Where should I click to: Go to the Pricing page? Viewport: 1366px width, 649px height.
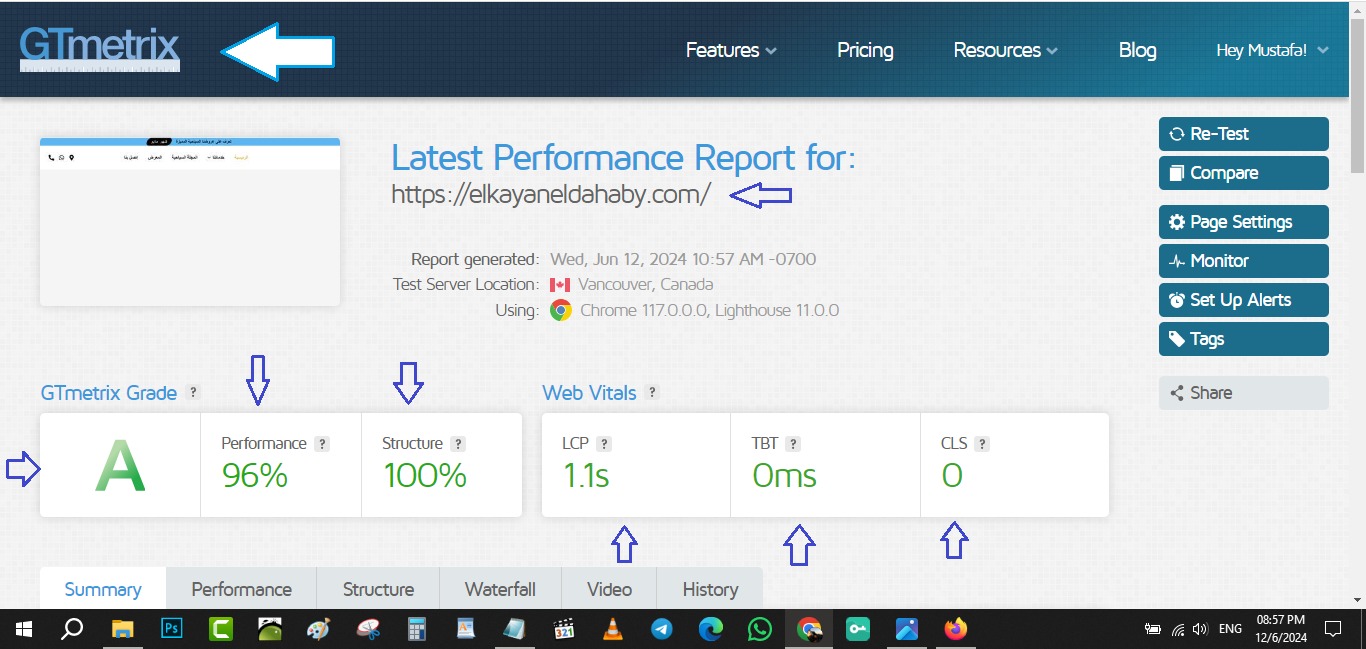pyautogui.click(x=865, y=50)
